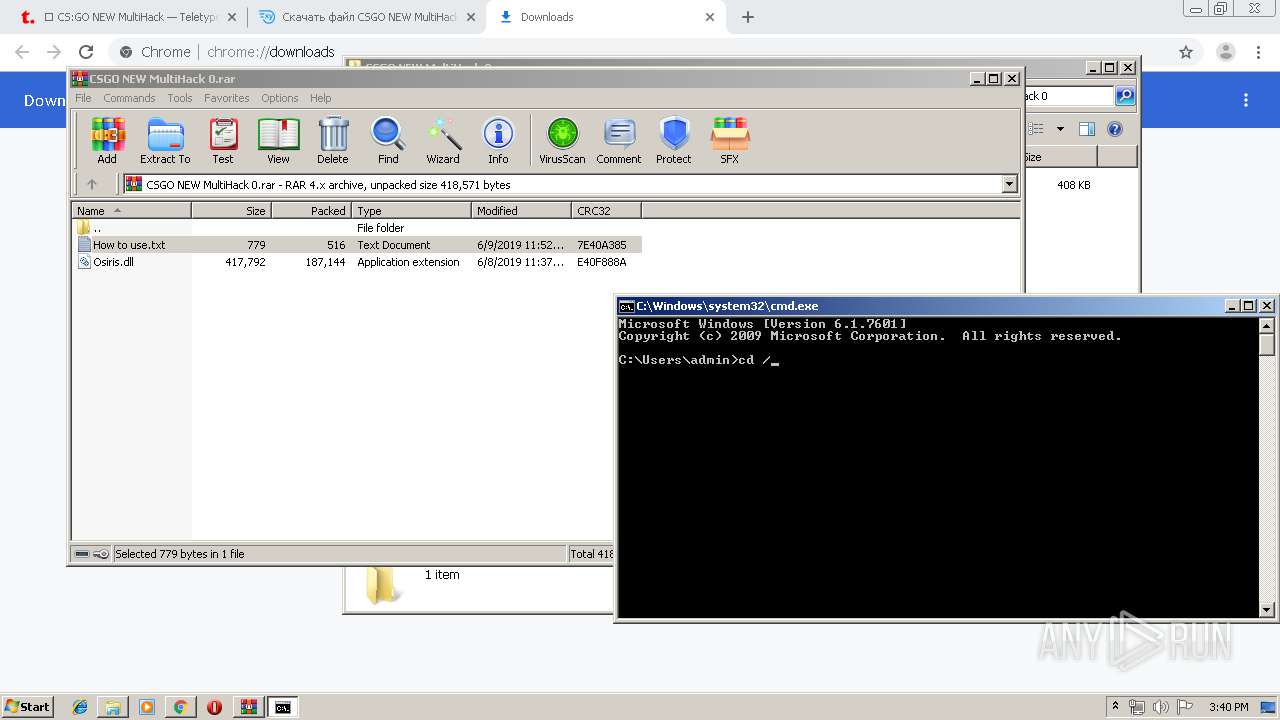Image resolution: width=1280 pixels, height=720 pixels.
Task: Open the Options menu
Action: point(280,98)
